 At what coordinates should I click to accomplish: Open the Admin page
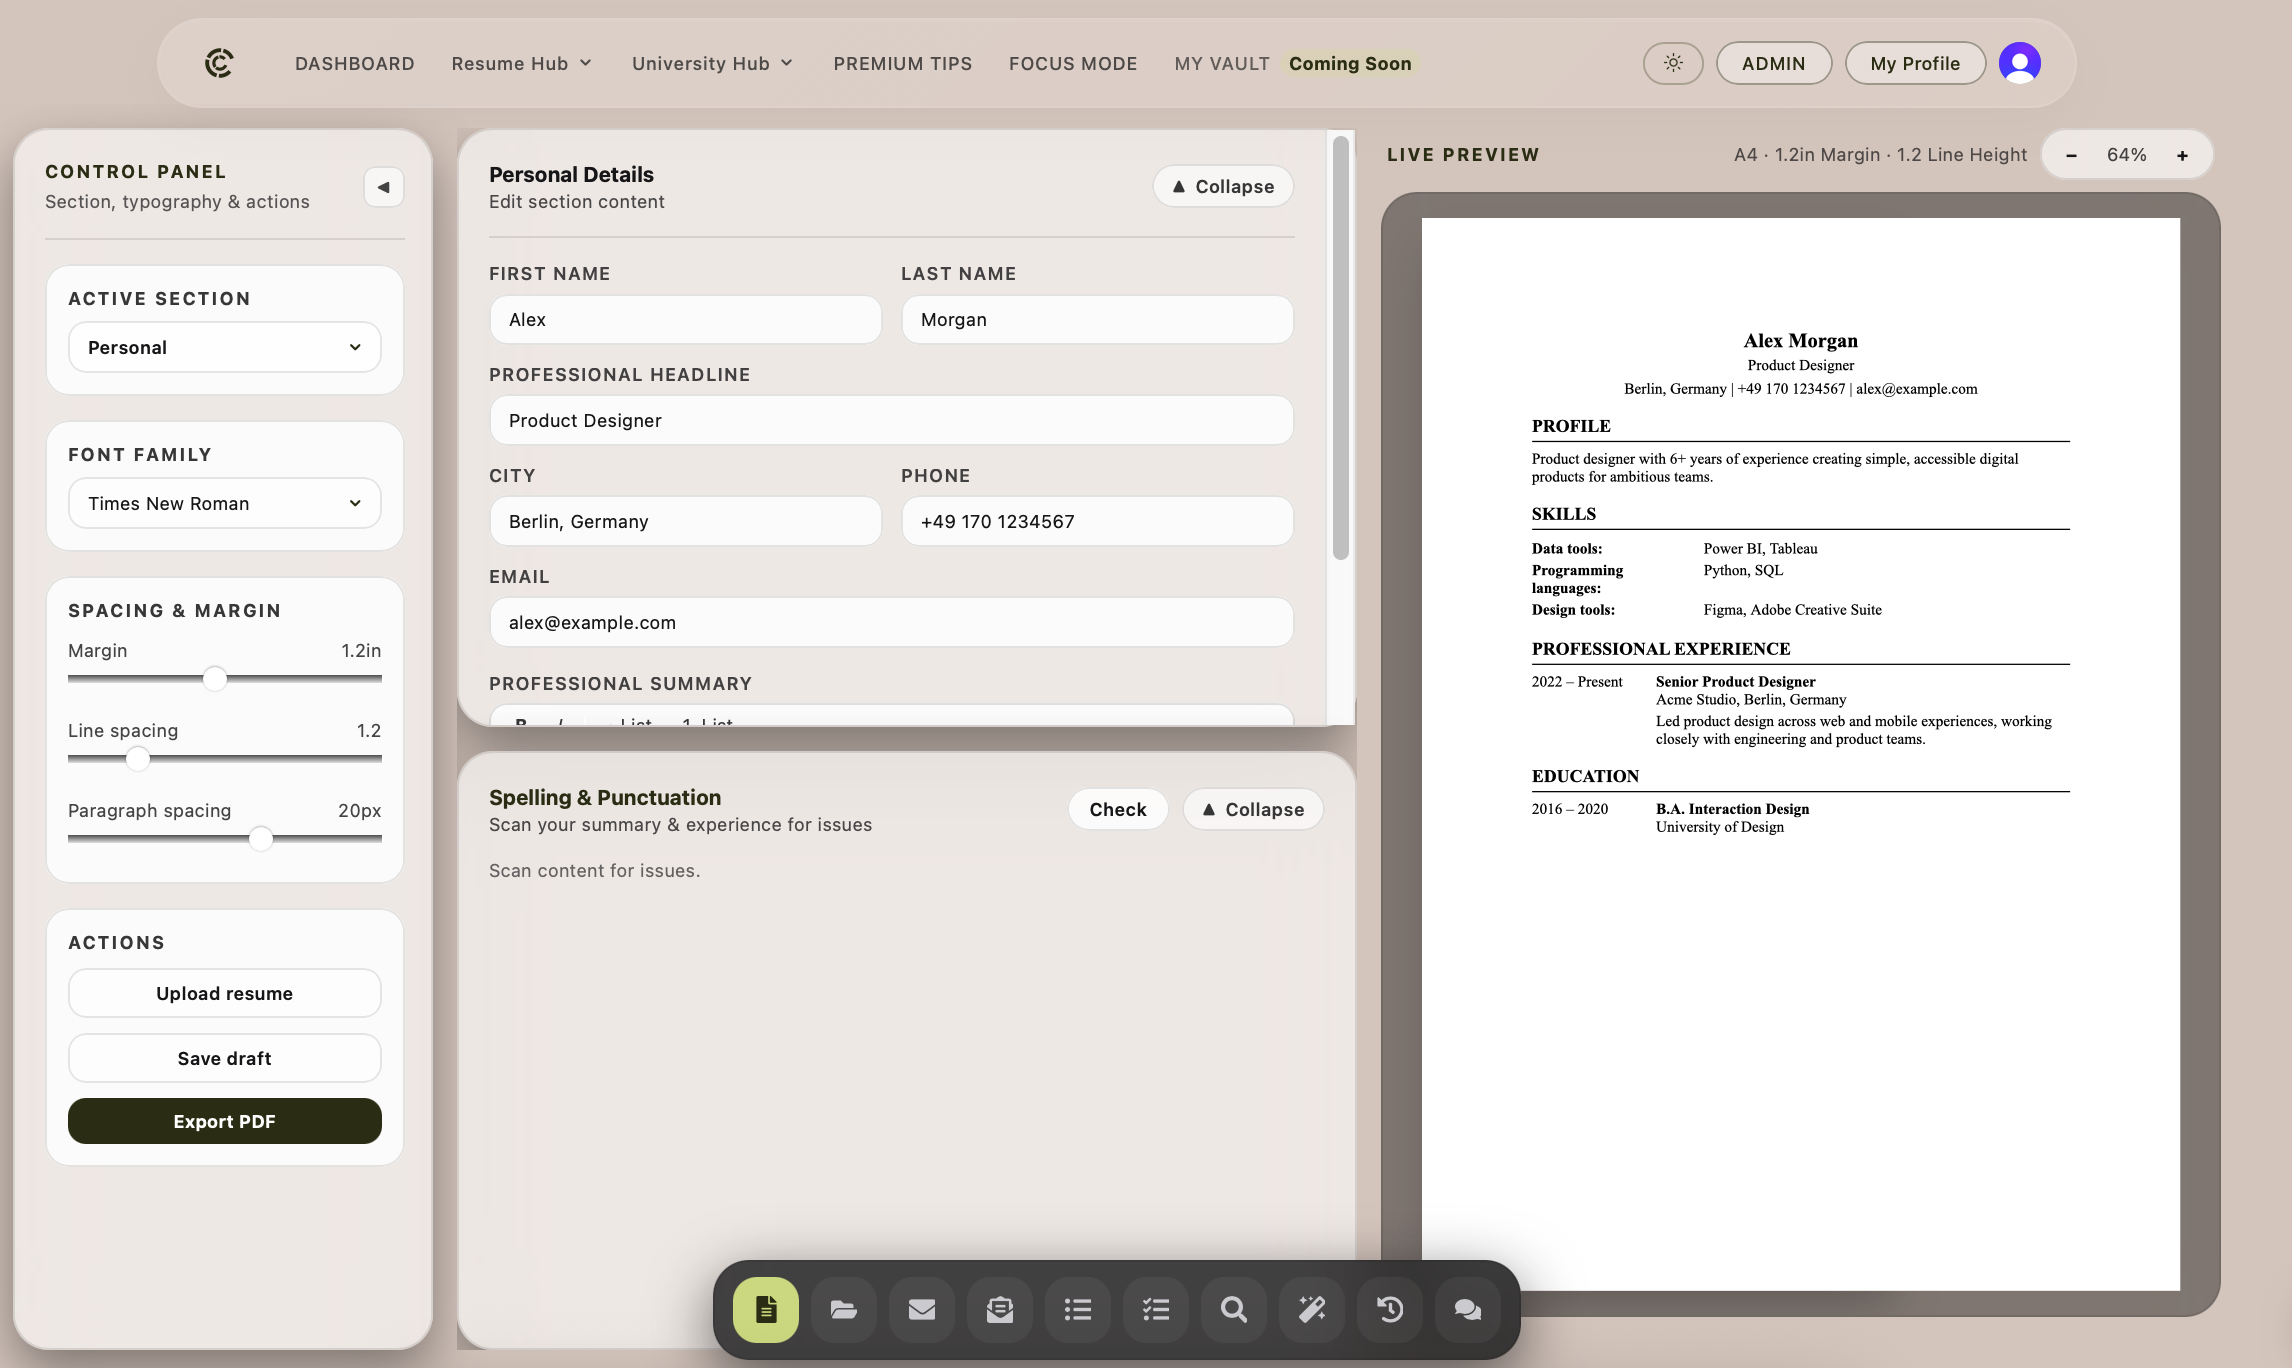[x=1774, y=63]
